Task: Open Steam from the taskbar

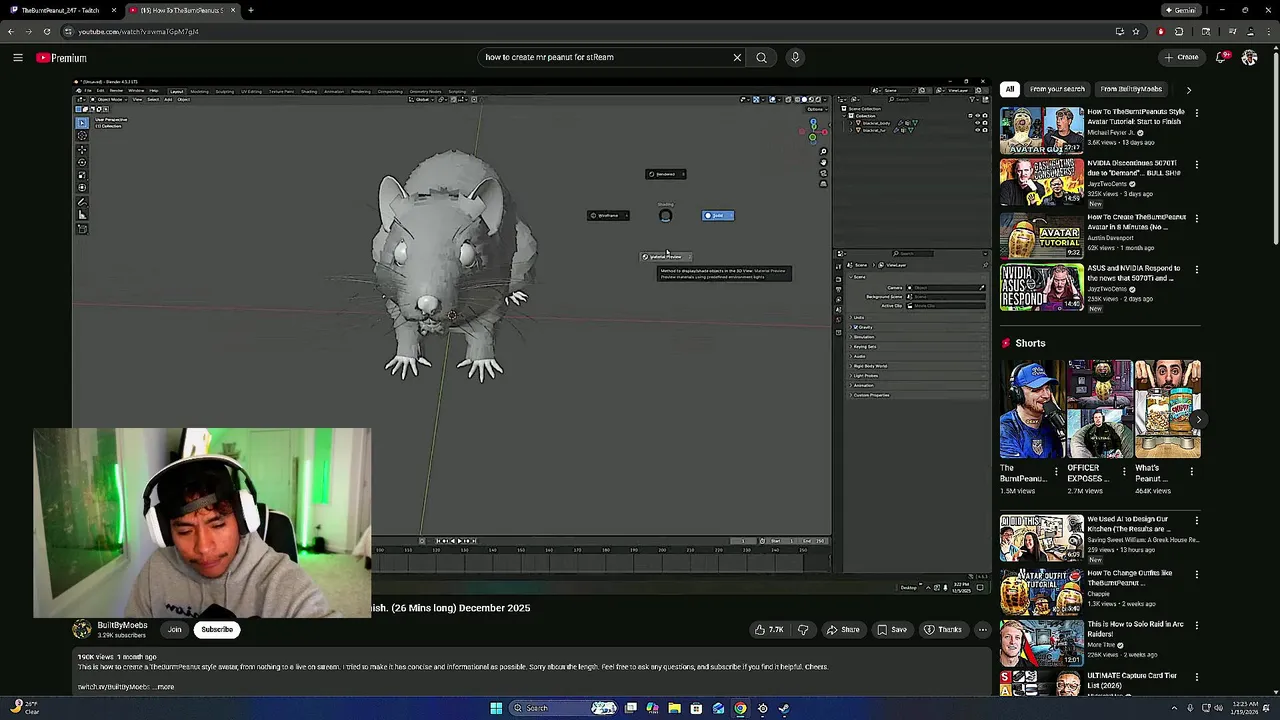Action: pyautogui.click(x=784, y=708)
